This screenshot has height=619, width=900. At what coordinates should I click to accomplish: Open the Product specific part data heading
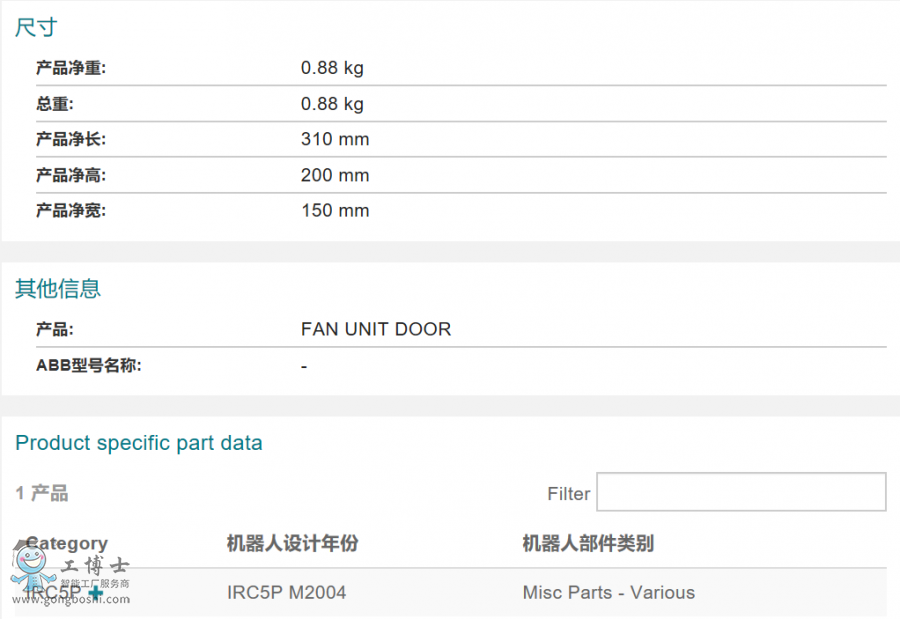pos(139,443)
